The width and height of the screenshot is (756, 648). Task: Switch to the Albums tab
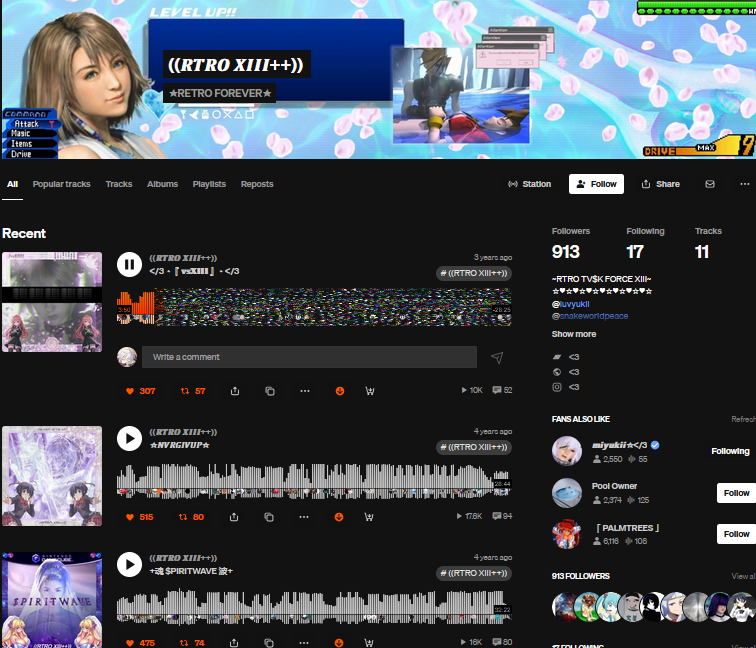pos(162,184)
